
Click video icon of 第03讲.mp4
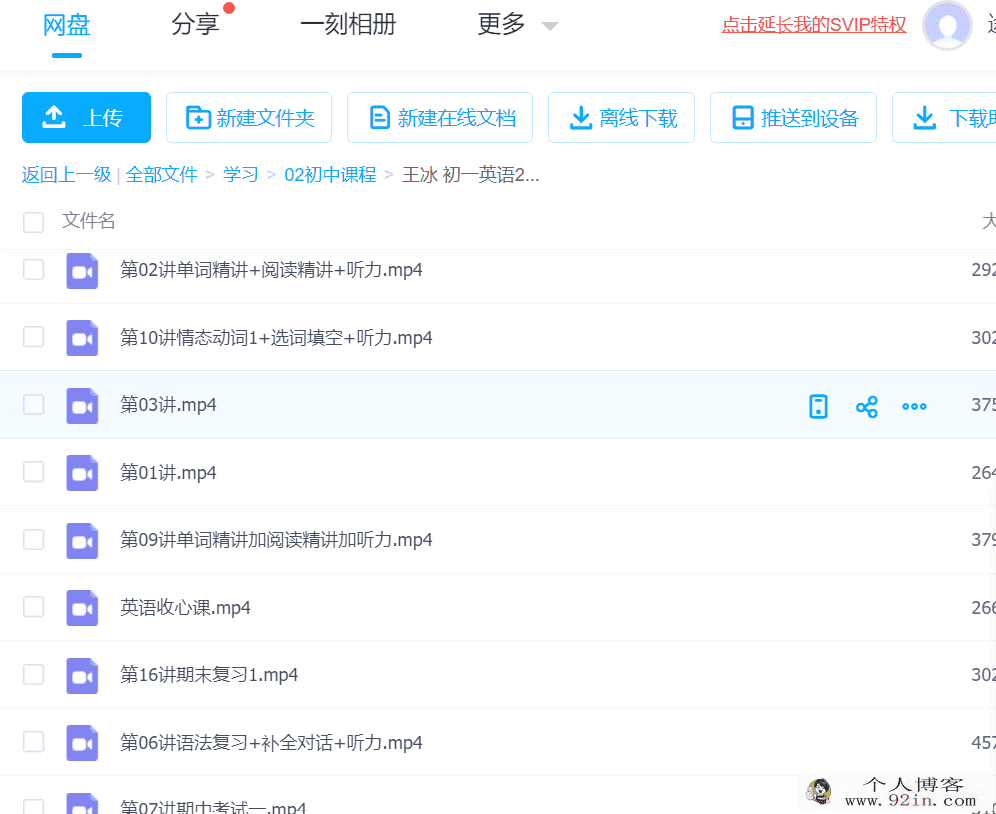[x=83, y=406]
